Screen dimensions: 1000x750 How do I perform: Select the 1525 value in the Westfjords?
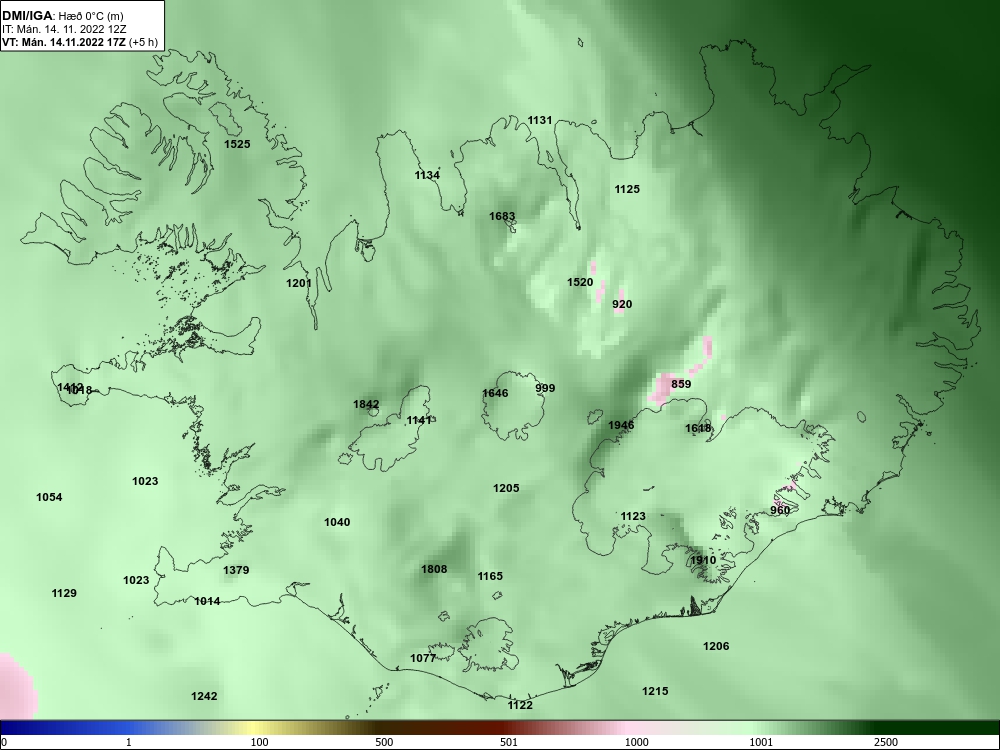(237, 144)
